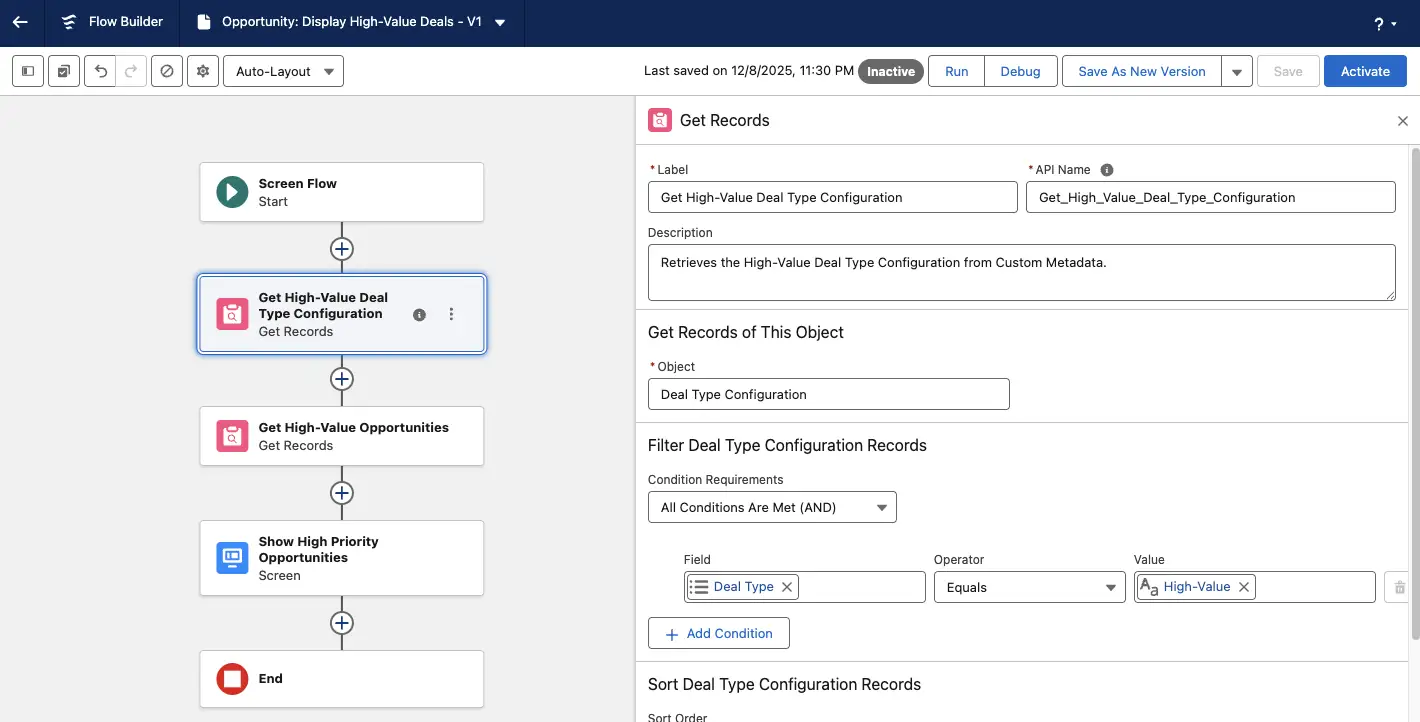Screen dimensions: 1420x722
Task: Open the help question-mark menu
Action: [x=1385, y=24]
